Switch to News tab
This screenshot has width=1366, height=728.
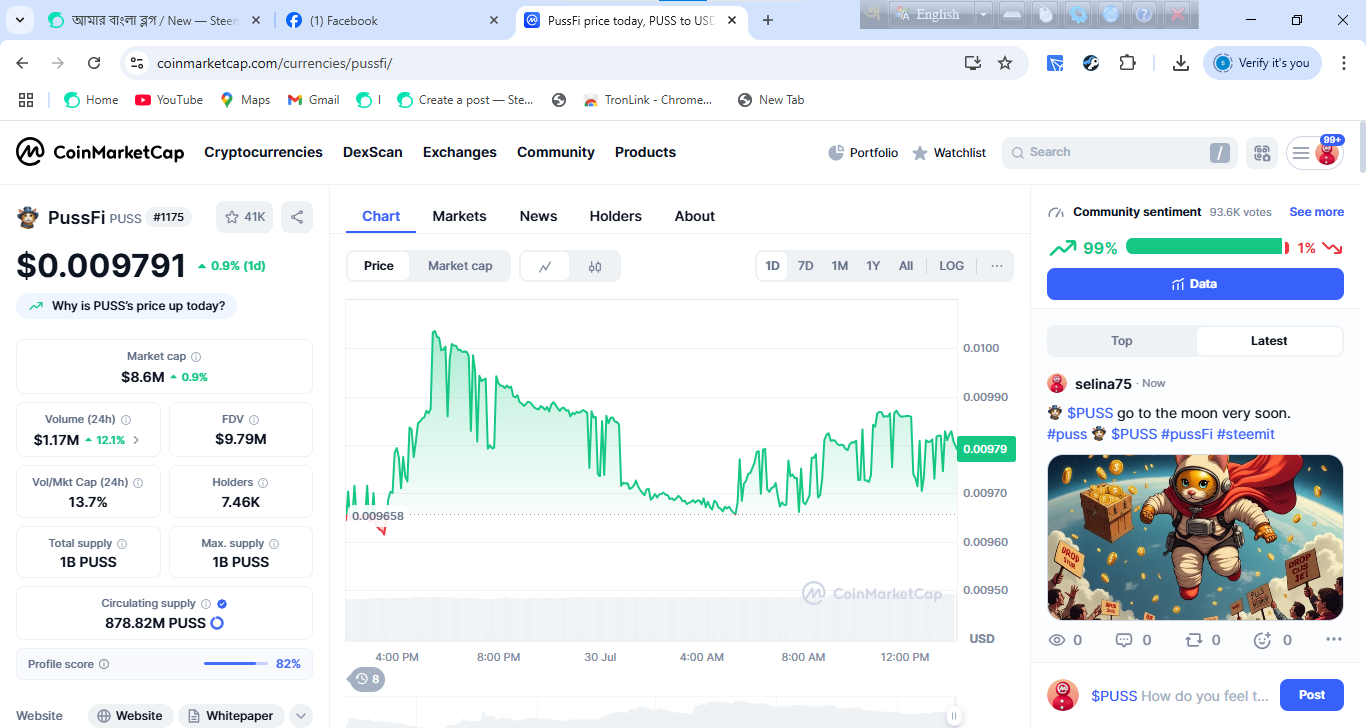coord(538,216)
